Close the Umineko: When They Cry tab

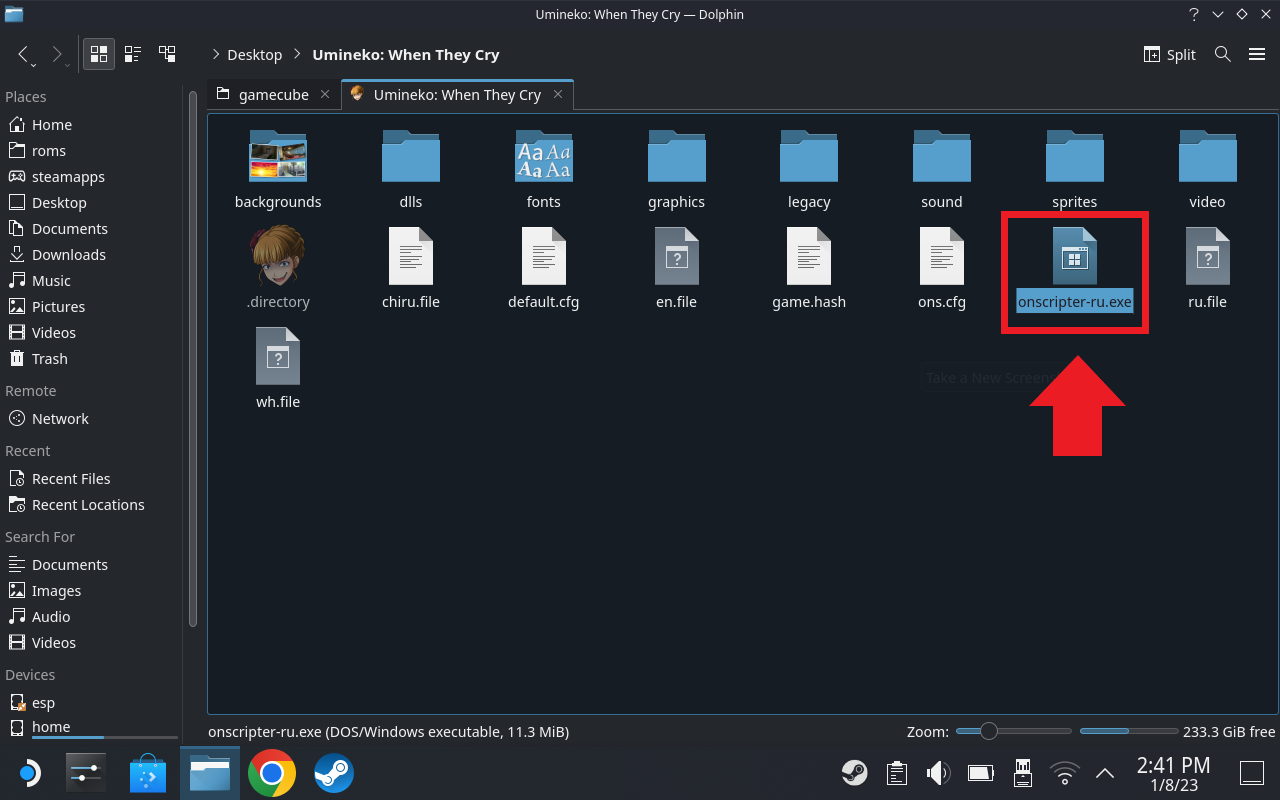tap(559, 94)
